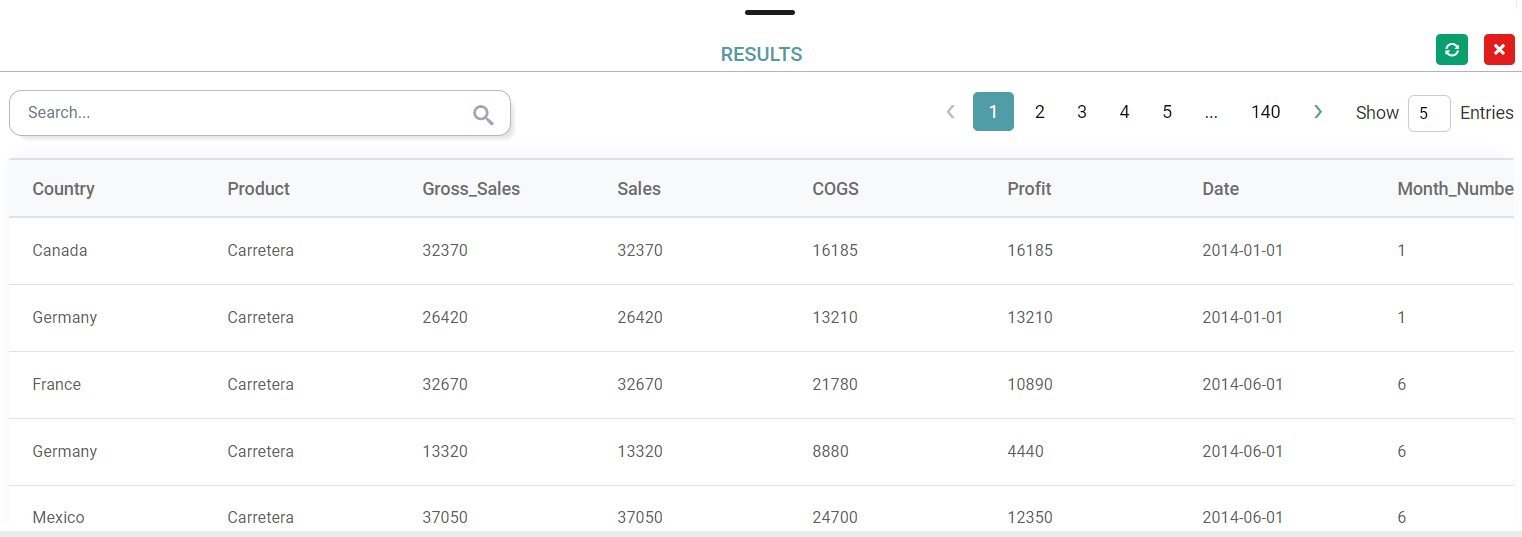
Task: Sort by Profit column header
Action: point(1029,189)
